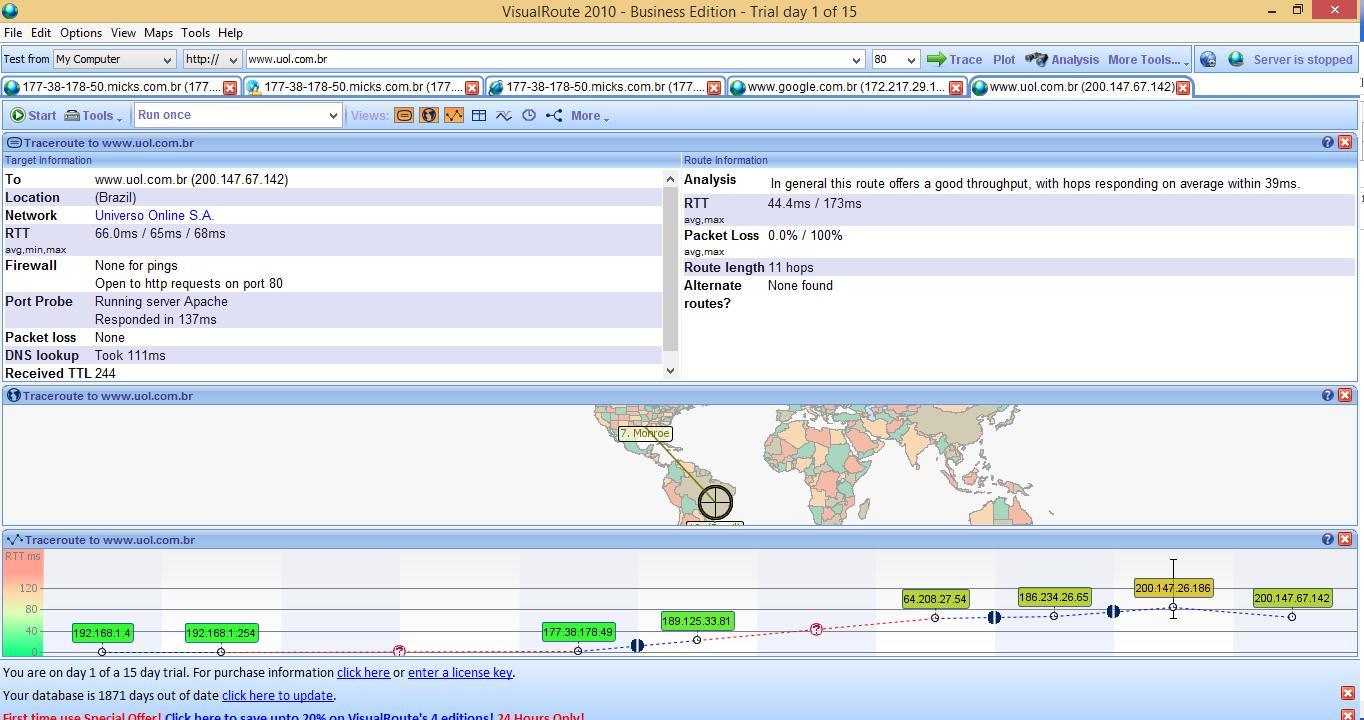Image resolution: width=1364 pixels, height=720 pixels.
Task: Select hop 189.125.33.81 label
Action: coord(697,621)
